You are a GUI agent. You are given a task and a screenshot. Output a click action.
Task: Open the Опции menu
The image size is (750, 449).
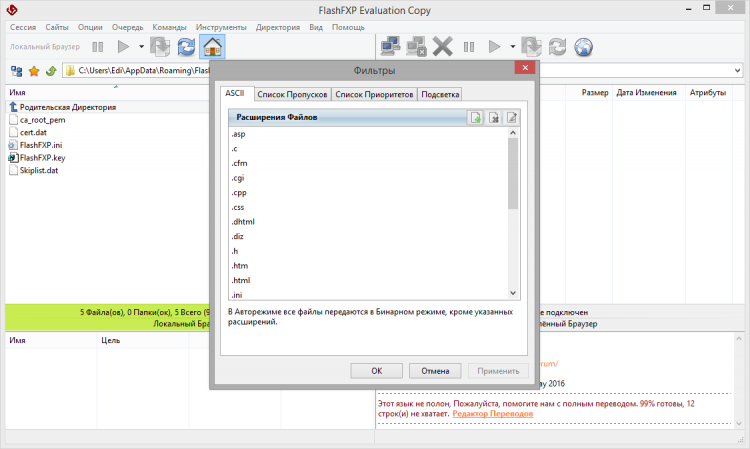click(90, 27)
